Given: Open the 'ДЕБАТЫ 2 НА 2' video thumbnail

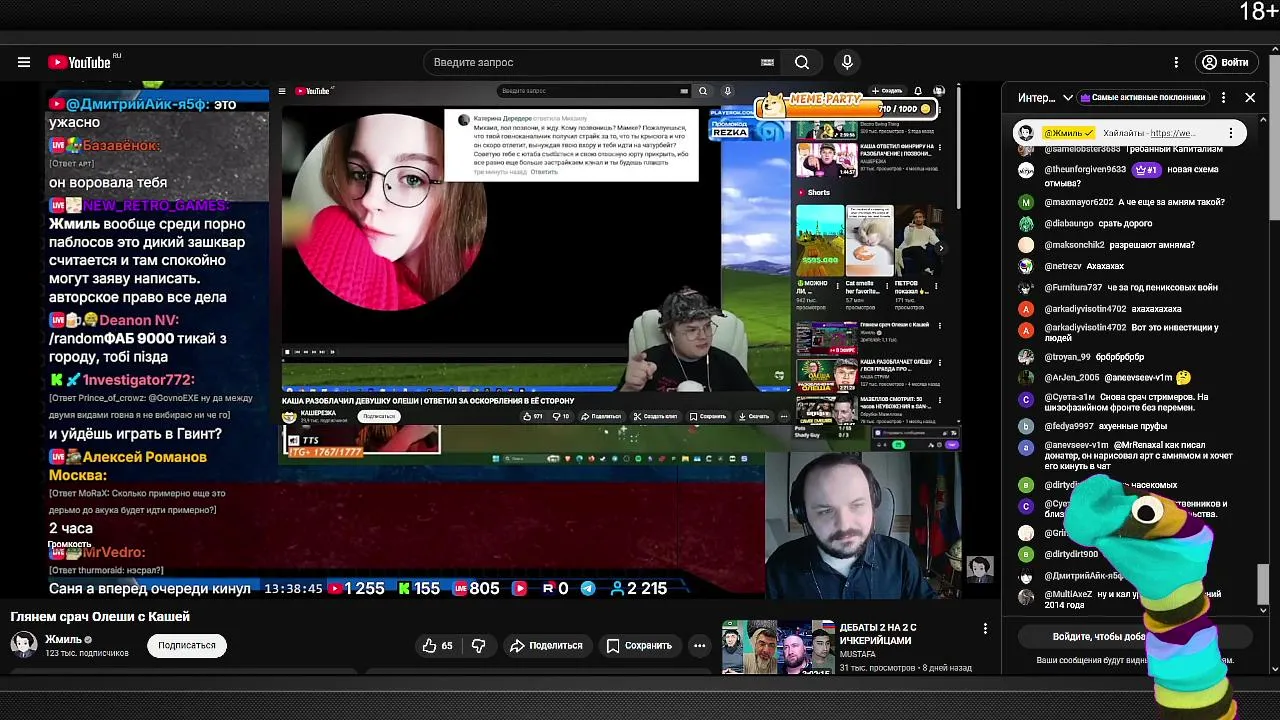Looking at the screenshot, I should point(778,647).
